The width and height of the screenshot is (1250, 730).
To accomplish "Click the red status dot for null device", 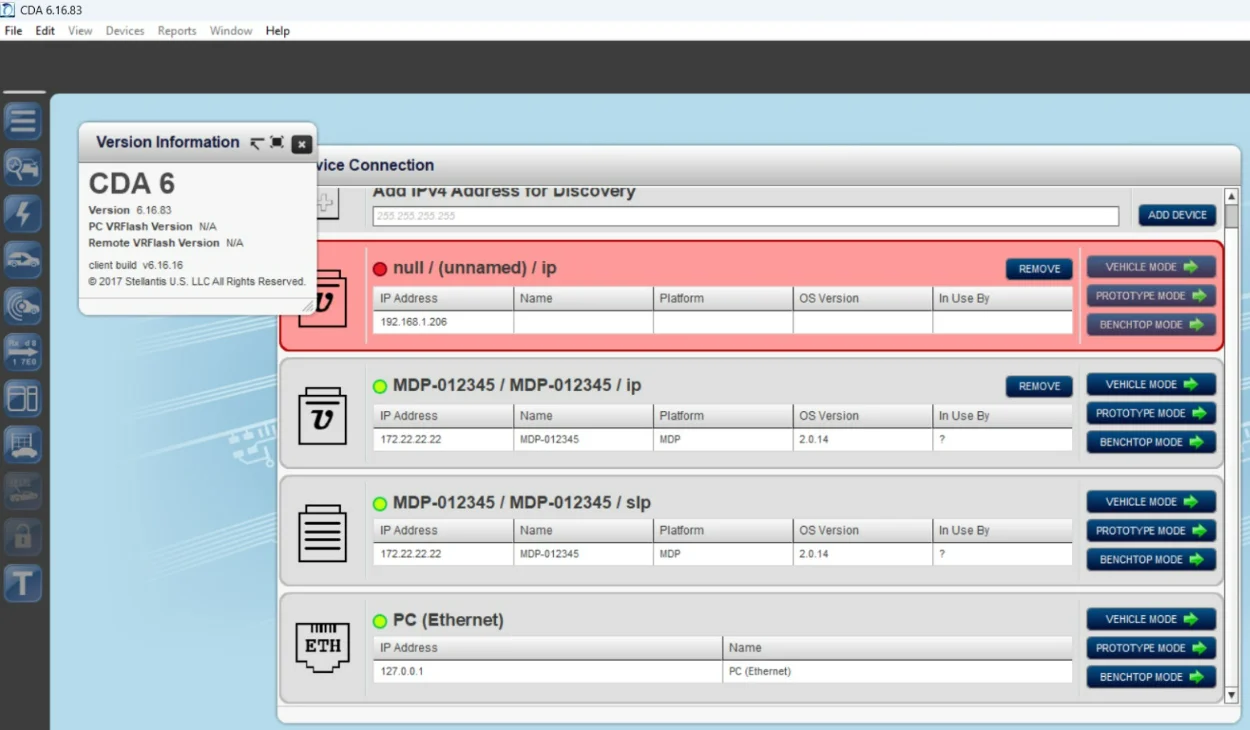I will click(x=380, y=269).
